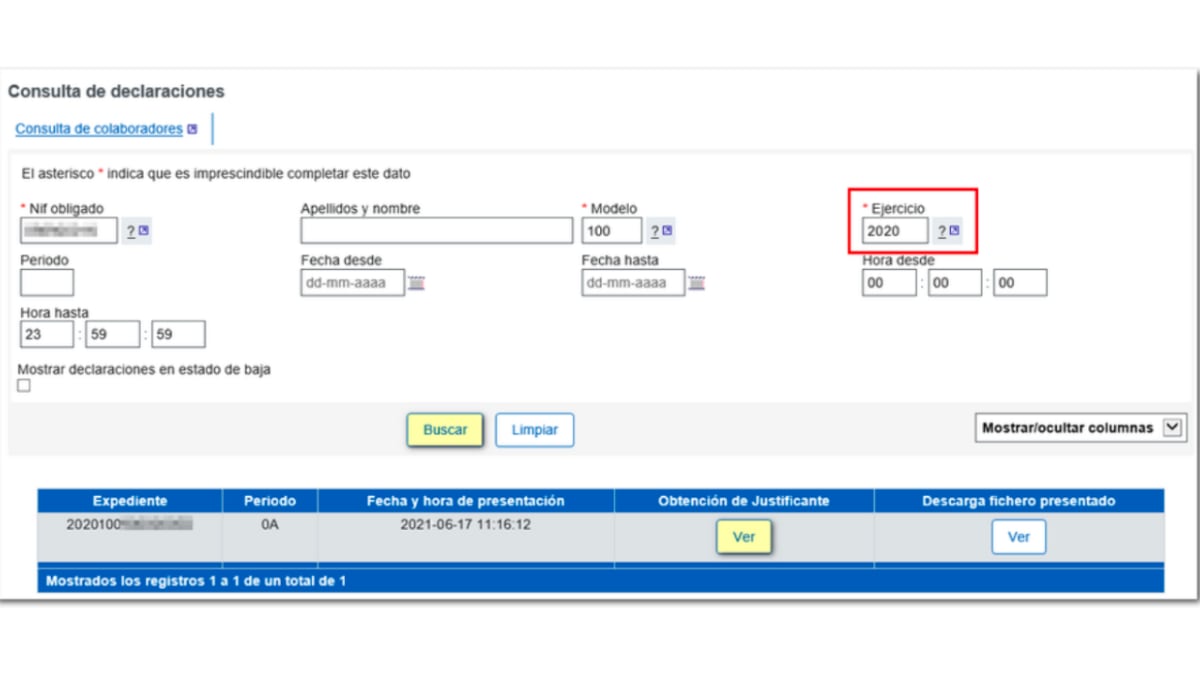Viewport: 1200px width, 675px height.
Task: Focus the Apellidos y nombre field
Action: coord(437,231)
